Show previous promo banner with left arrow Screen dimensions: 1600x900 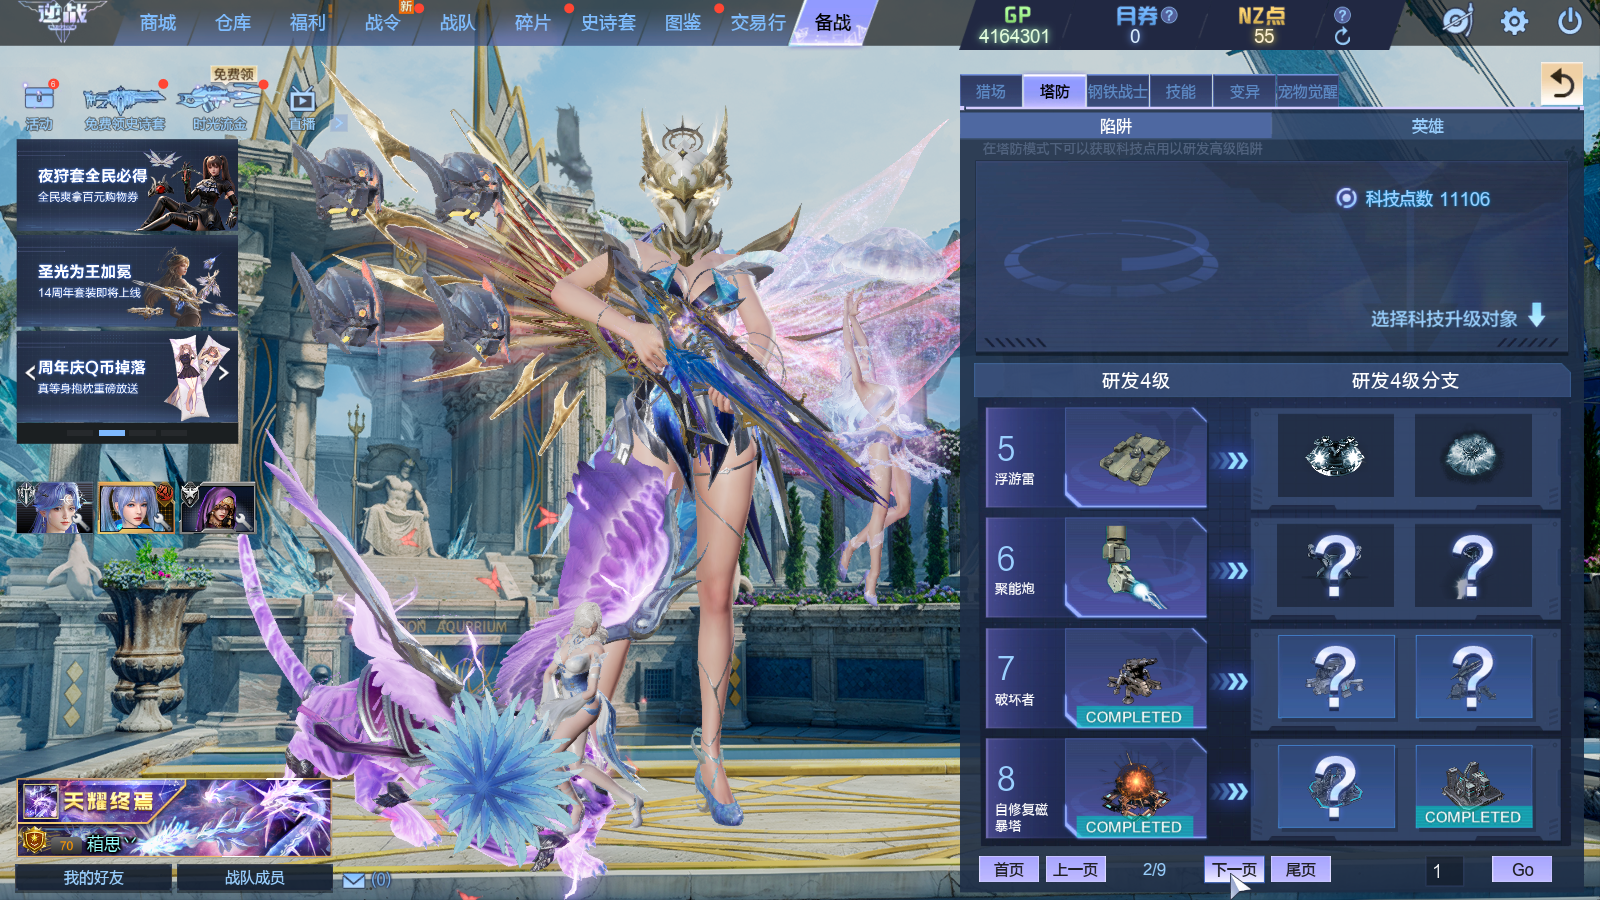[x=30, y=372]
